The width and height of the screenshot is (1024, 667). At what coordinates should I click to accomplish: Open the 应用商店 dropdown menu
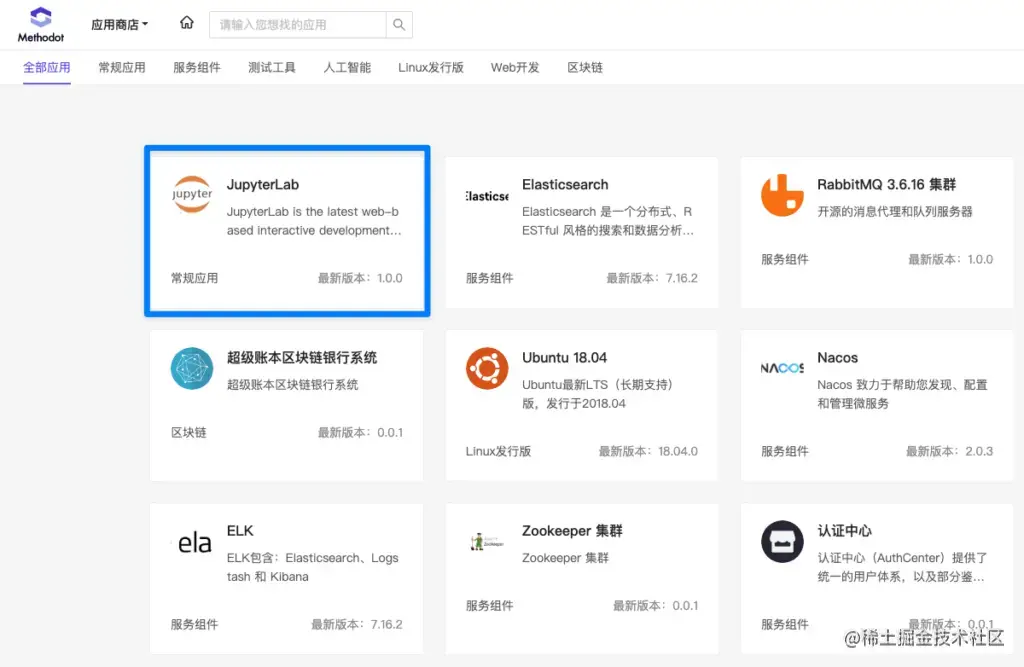121,24
